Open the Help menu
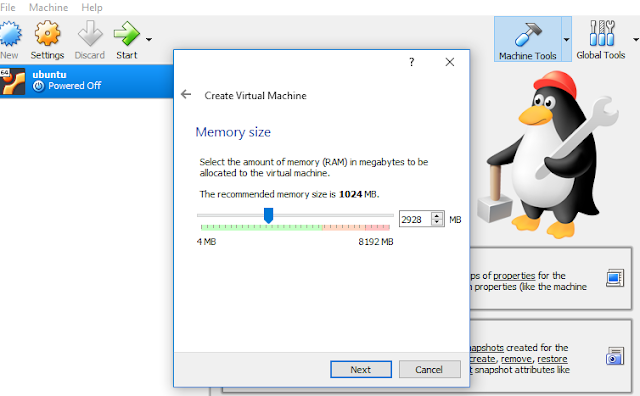This screenshot has height=396, width=640. click(x=92, y=7)
